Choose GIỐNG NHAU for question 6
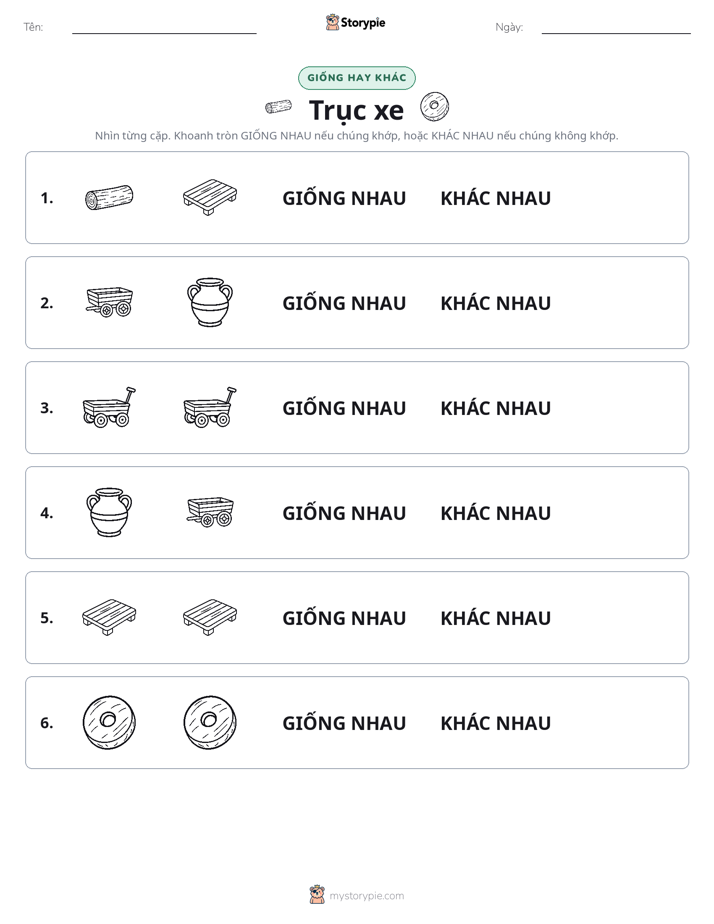Image resolution: width=714 pixels, height=924 pixels. [x=344, y=722]
